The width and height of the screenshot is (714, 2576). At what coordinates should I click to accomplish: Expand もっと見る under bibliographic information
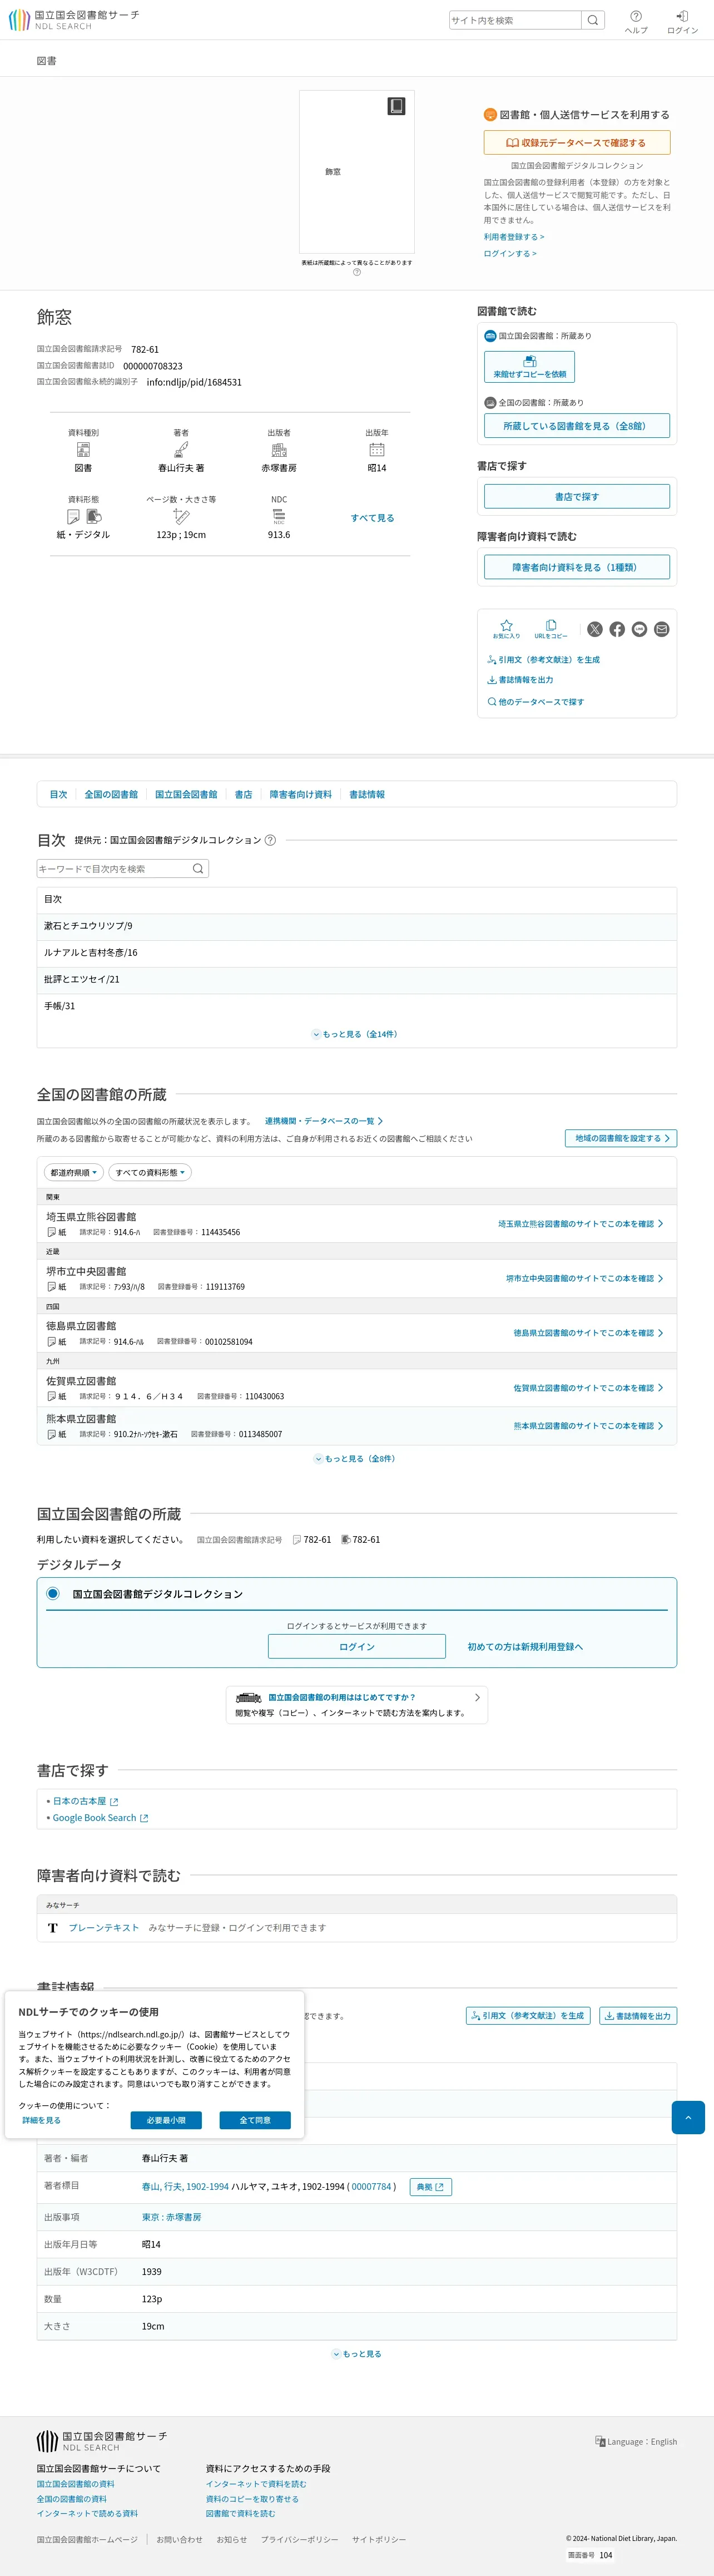pyautogui.click(x=357, y=2354)
